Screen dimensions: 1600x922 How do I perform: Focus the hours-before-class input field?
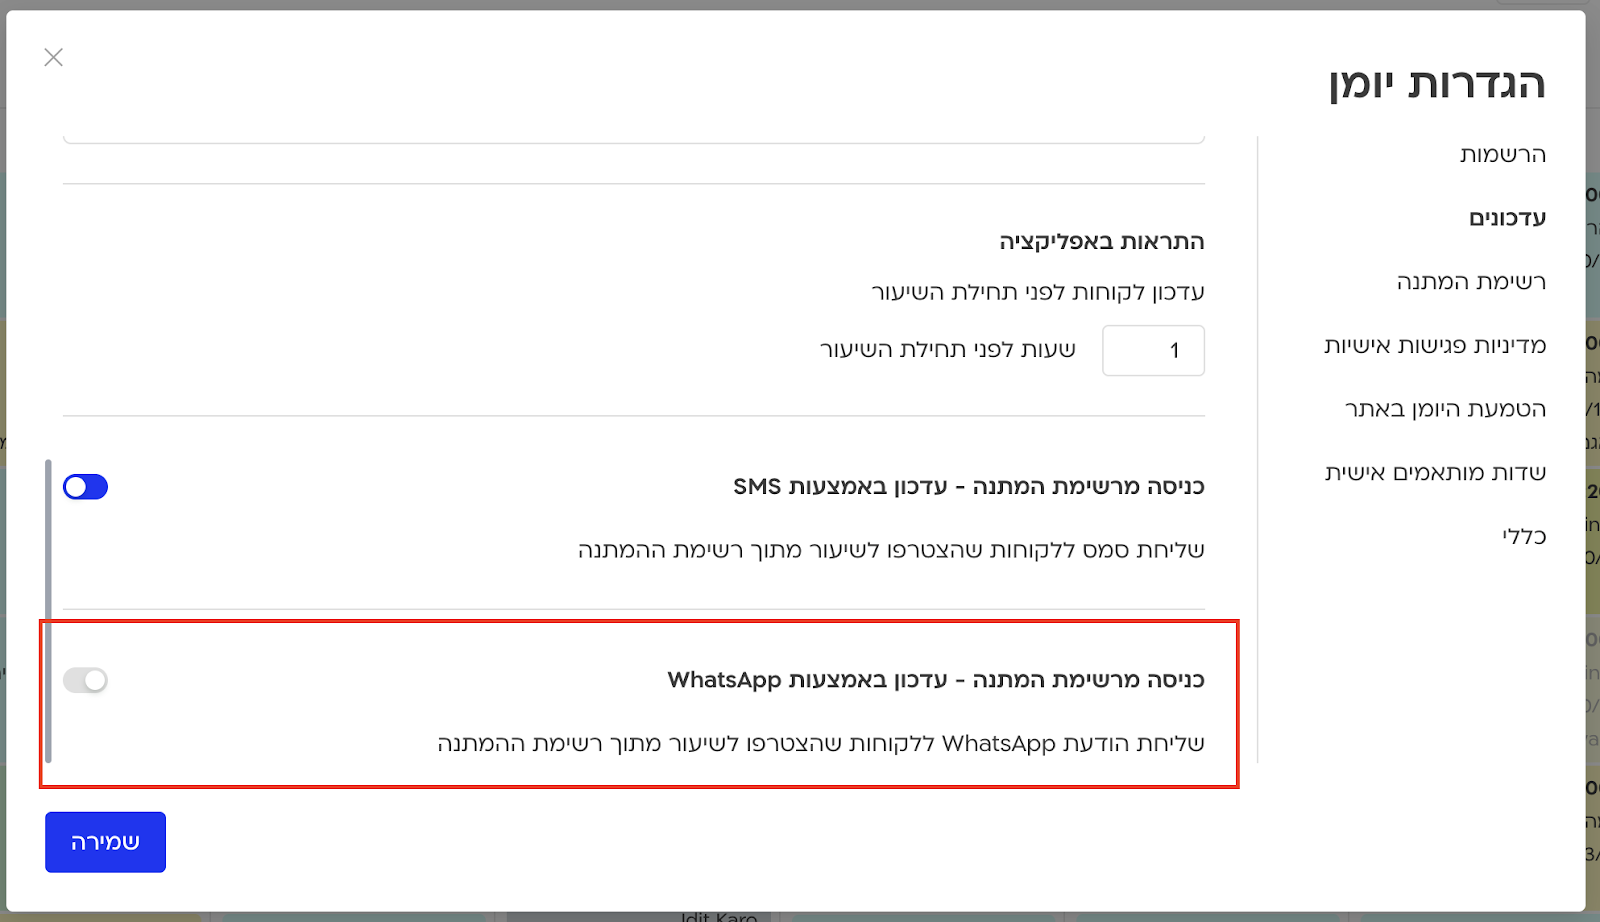(x=1153, y=351)
